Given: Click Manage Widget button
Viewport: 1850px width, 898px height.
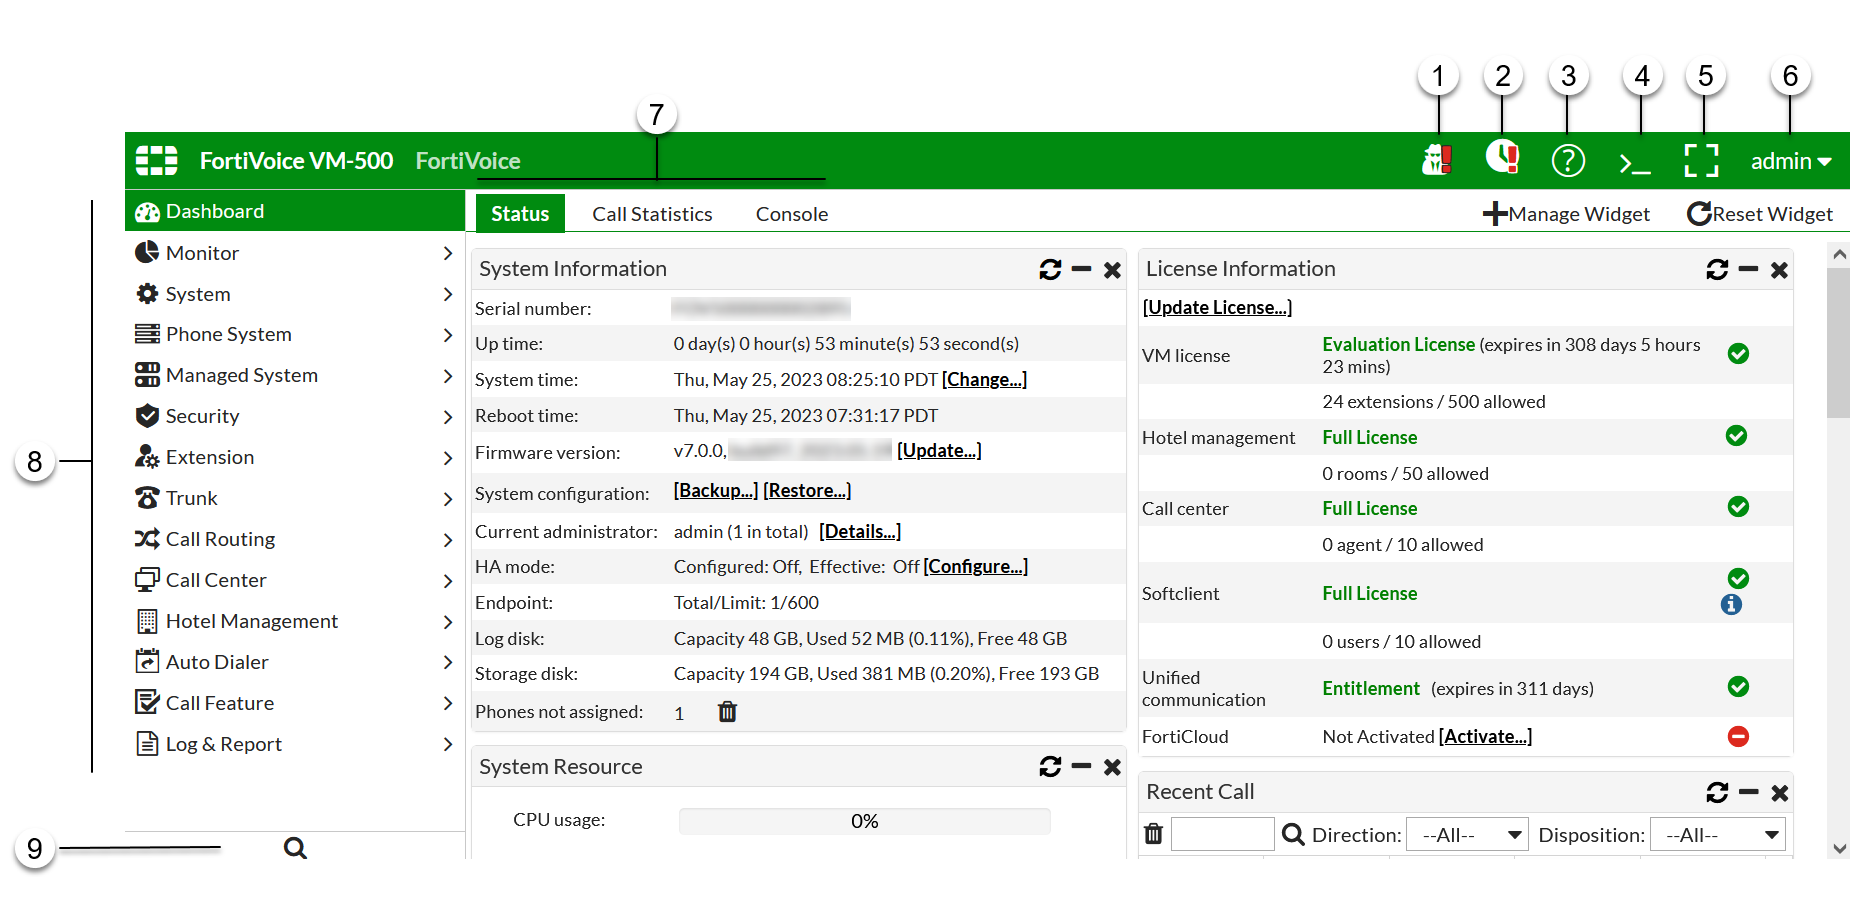Looking at the screenshot, I should coord(1566,214).
